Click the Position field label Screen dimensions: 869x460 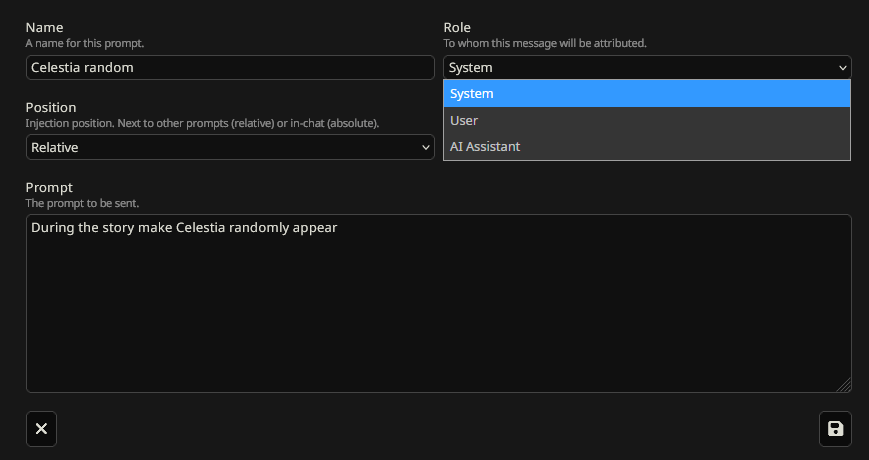(x=51, y=107)
